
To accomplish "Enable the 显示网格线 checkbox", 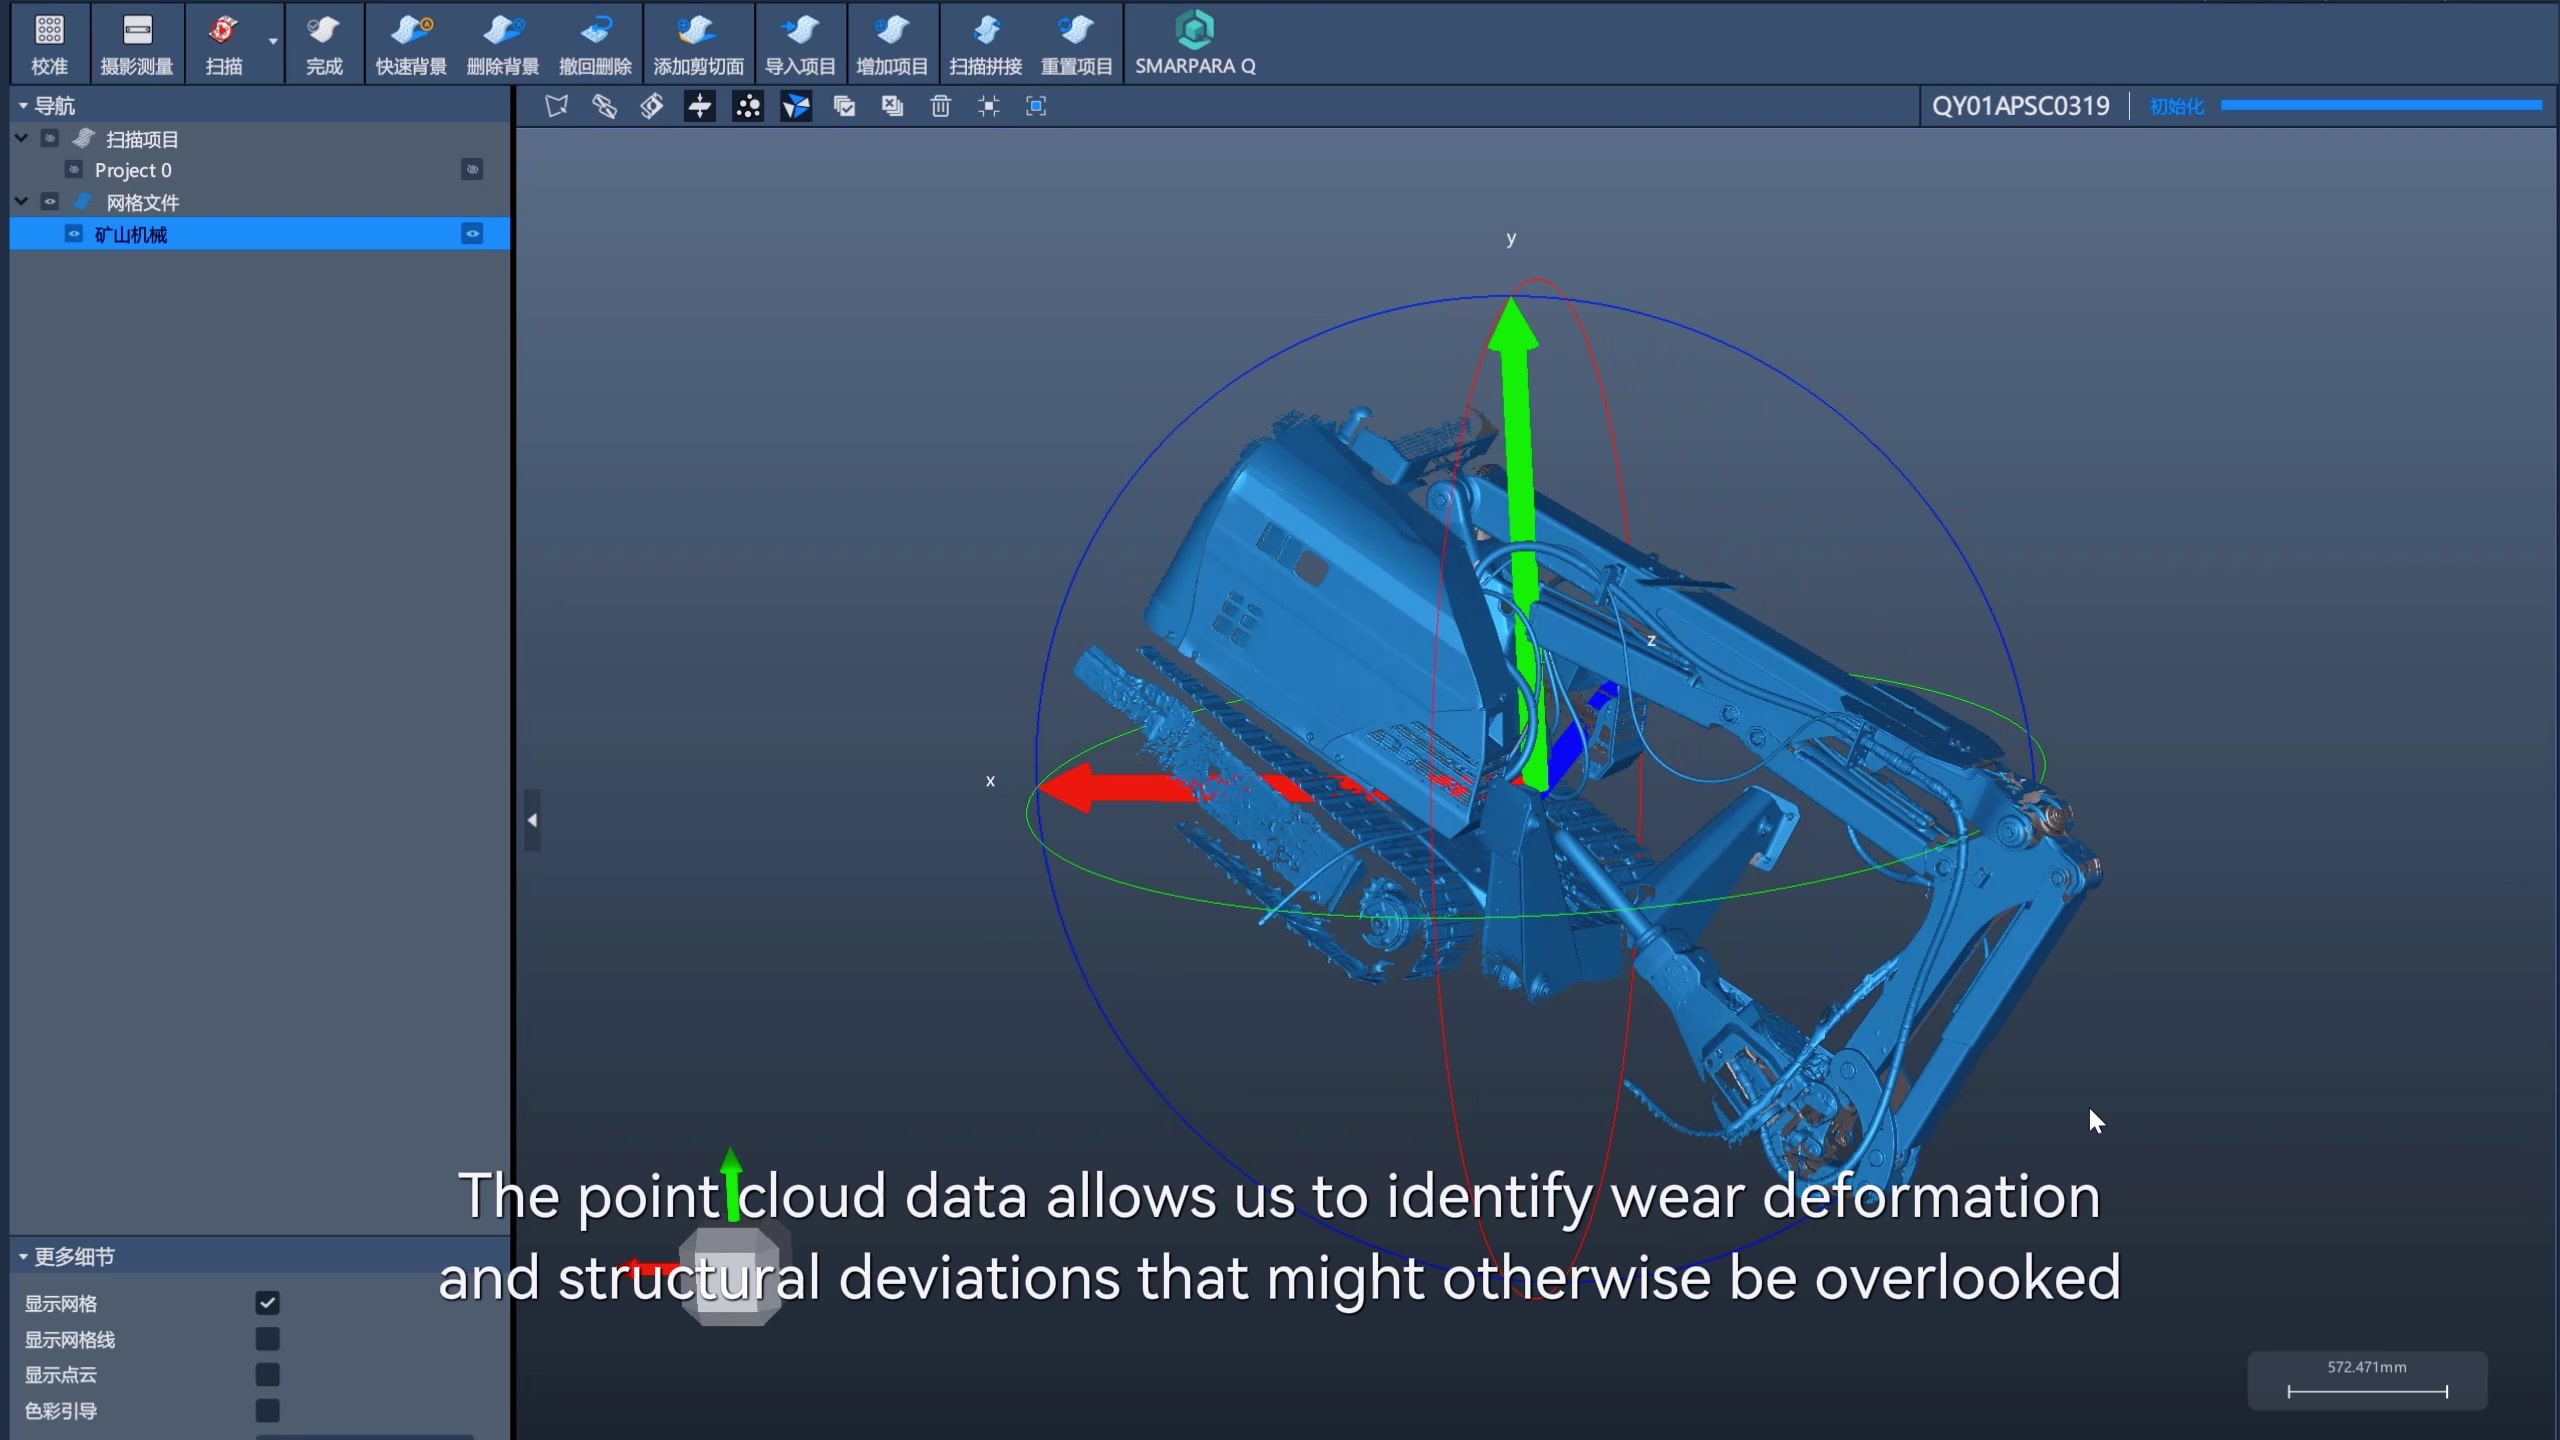I will pos(267,1339).
